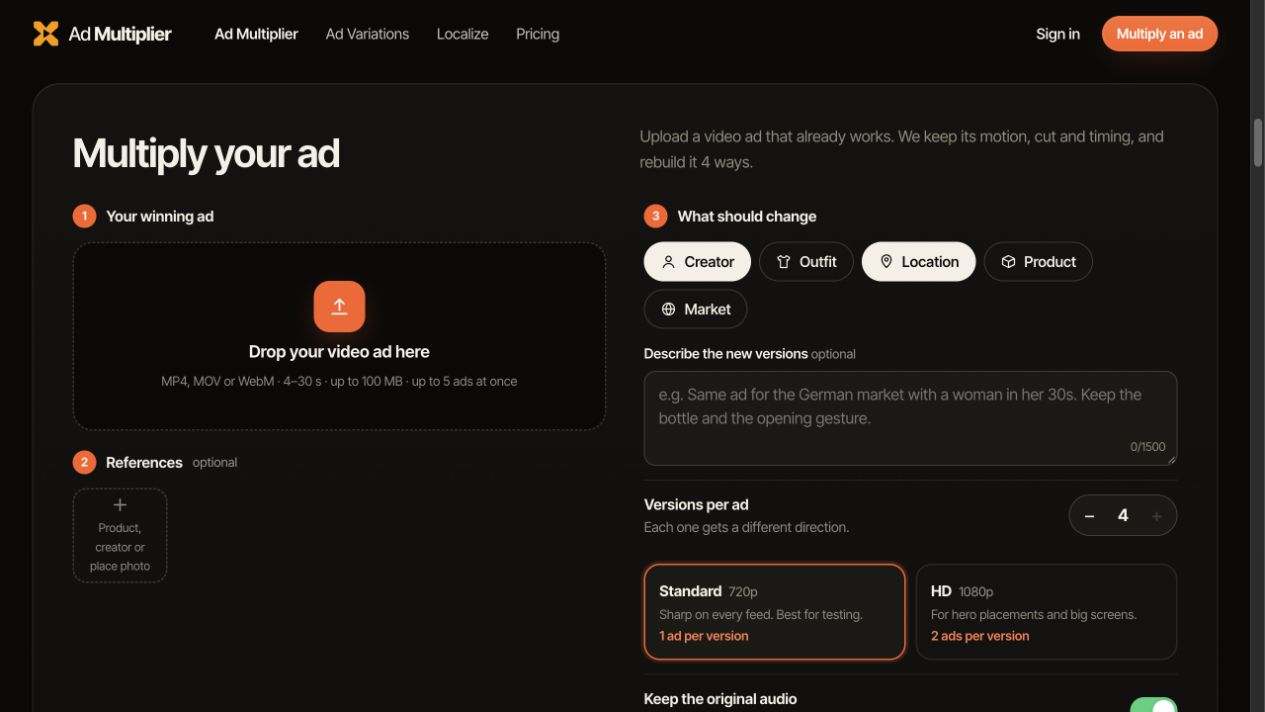Click the 'References' heading text
The height and width of the screenshot is (712, 1265).
click(144, 462)
